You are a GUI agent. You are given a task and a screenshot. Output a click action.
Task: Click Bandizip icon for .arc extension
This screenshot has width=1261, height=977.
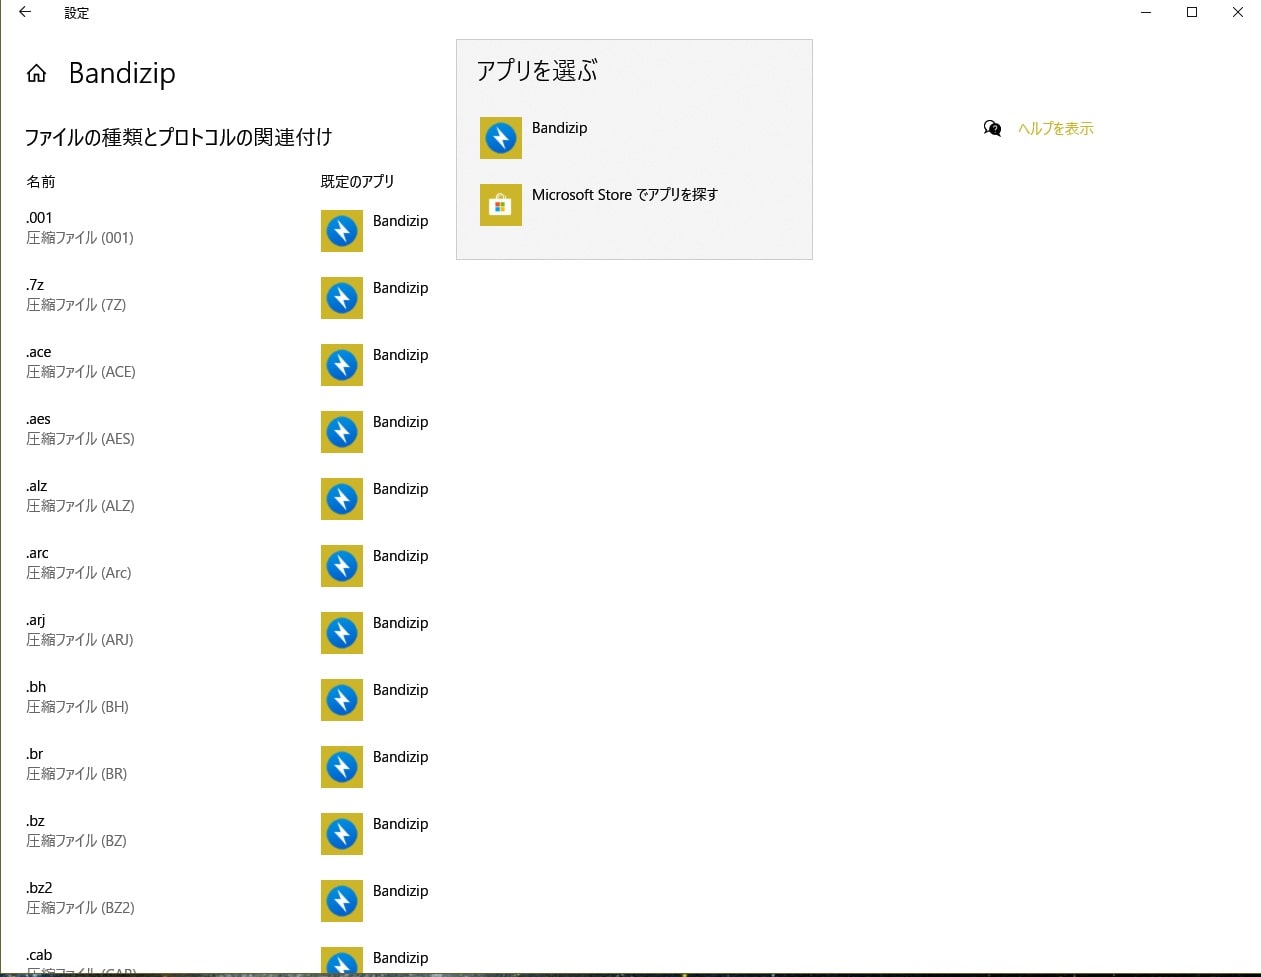342,566
